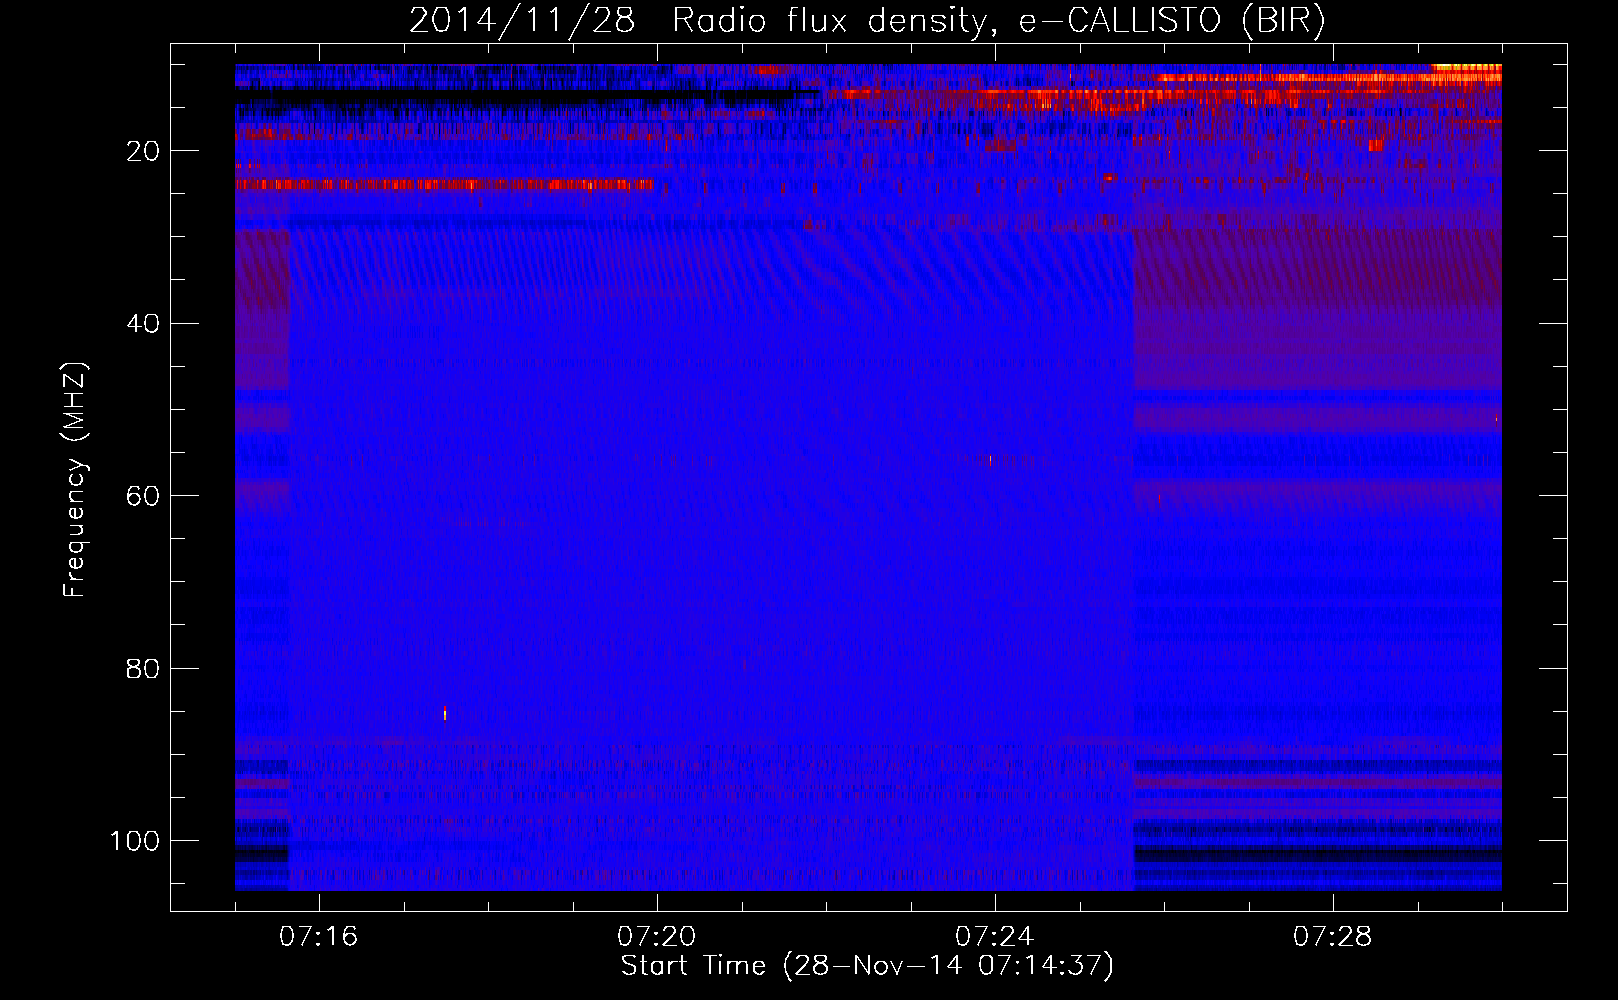Click the bright yellow spike near 85 MHz
The height and width of the screenshot is (1000, 1618).
pyautogui.click(x=445, y=713)
